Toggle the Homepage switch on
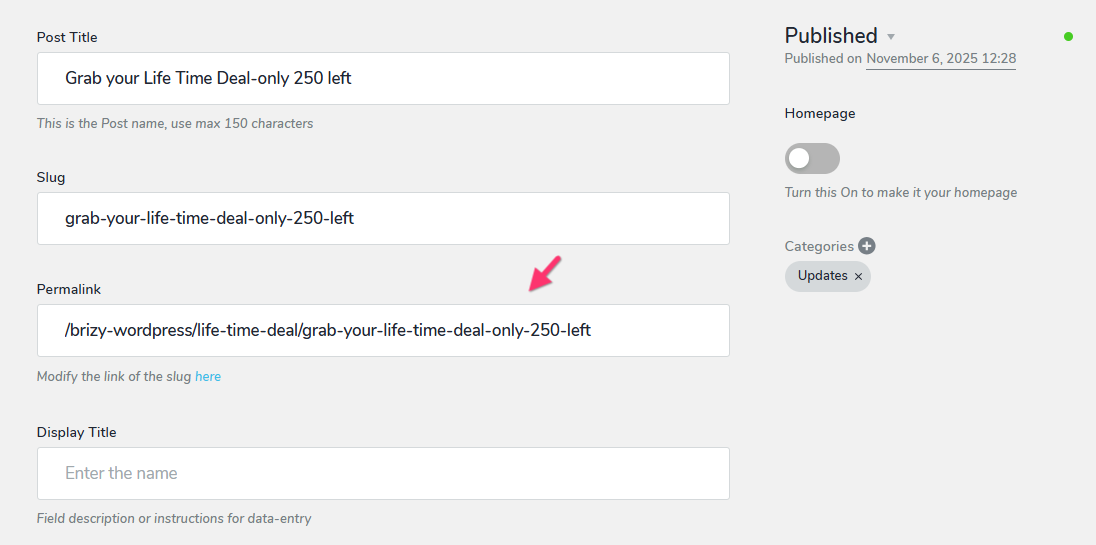1096x545 pixels. tap(812, 159)
